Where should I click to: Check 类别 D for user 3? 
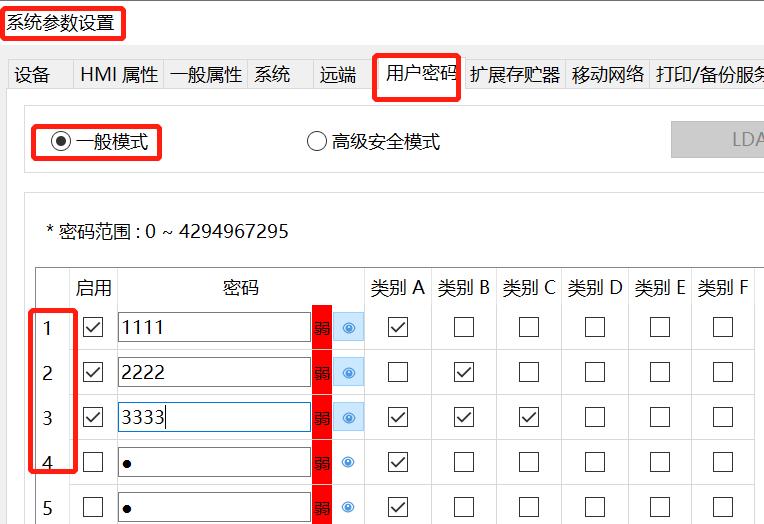point(595,417)
